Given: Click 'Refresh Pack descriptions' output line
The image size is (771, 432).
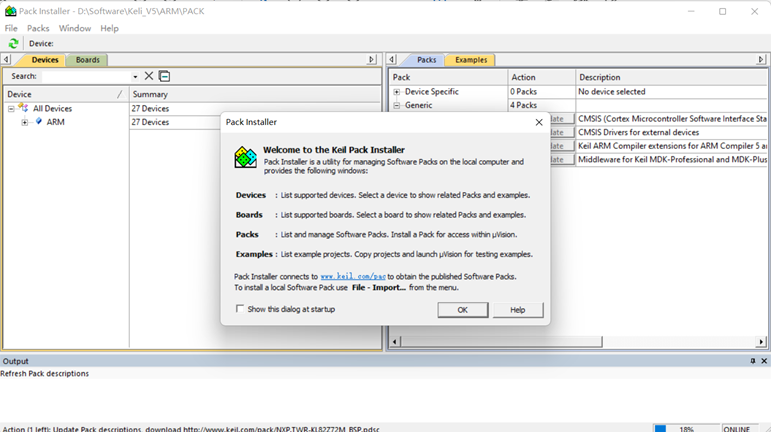Looking at the screenshot, I should click(x=45, y=374).
